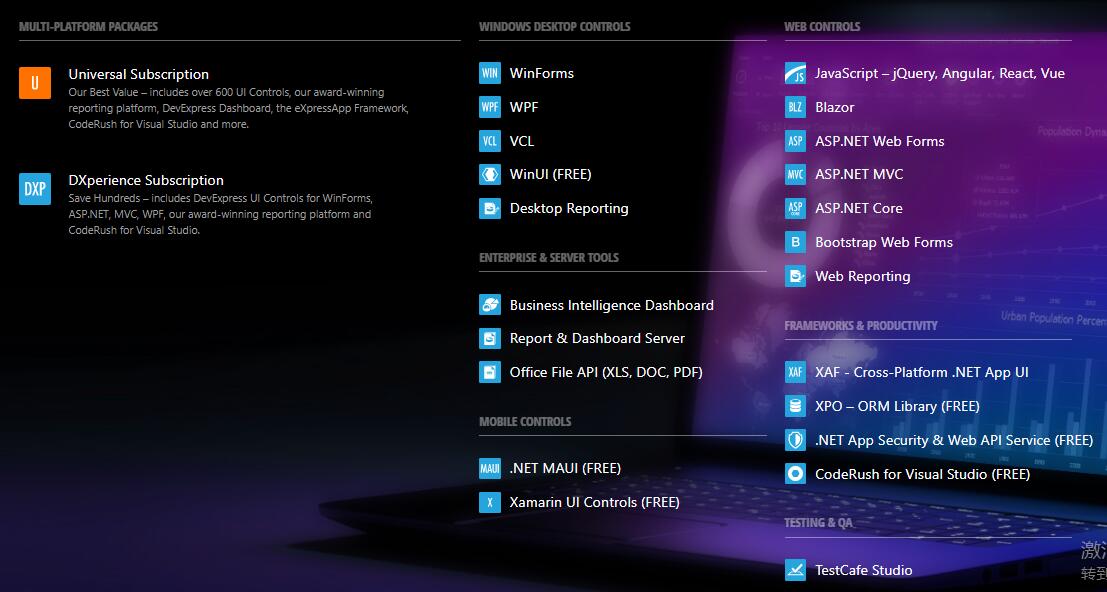
Task: Click the VCL product icon
Action: click(x=489, y=141)
